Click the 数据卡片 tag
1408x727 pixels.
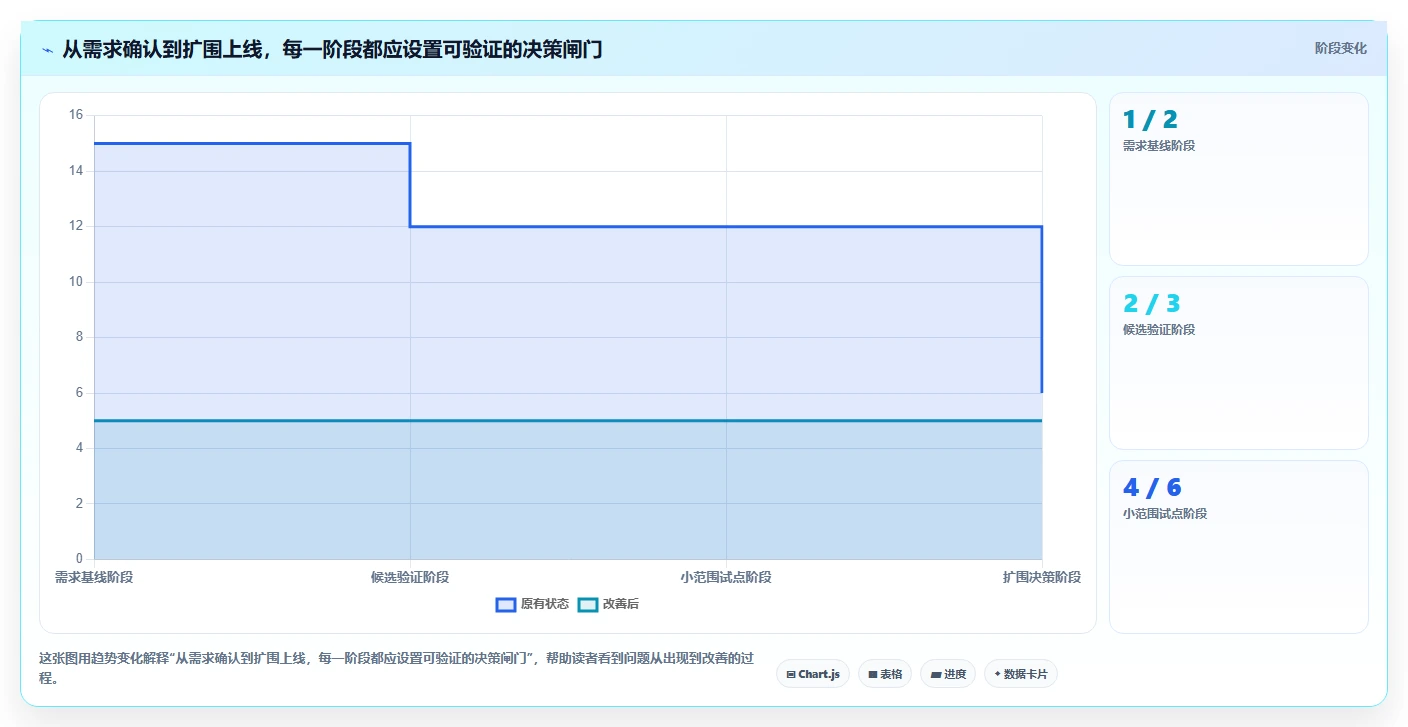pos(1021,674)
